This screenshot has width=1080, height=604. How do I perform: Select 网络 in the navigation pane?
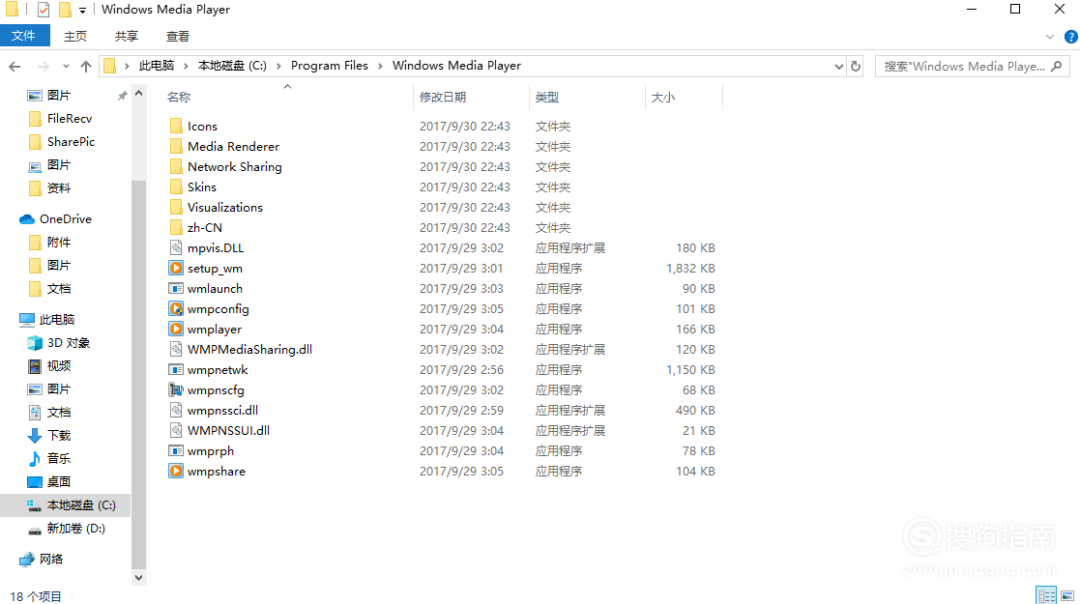click(x=51, y=559)
